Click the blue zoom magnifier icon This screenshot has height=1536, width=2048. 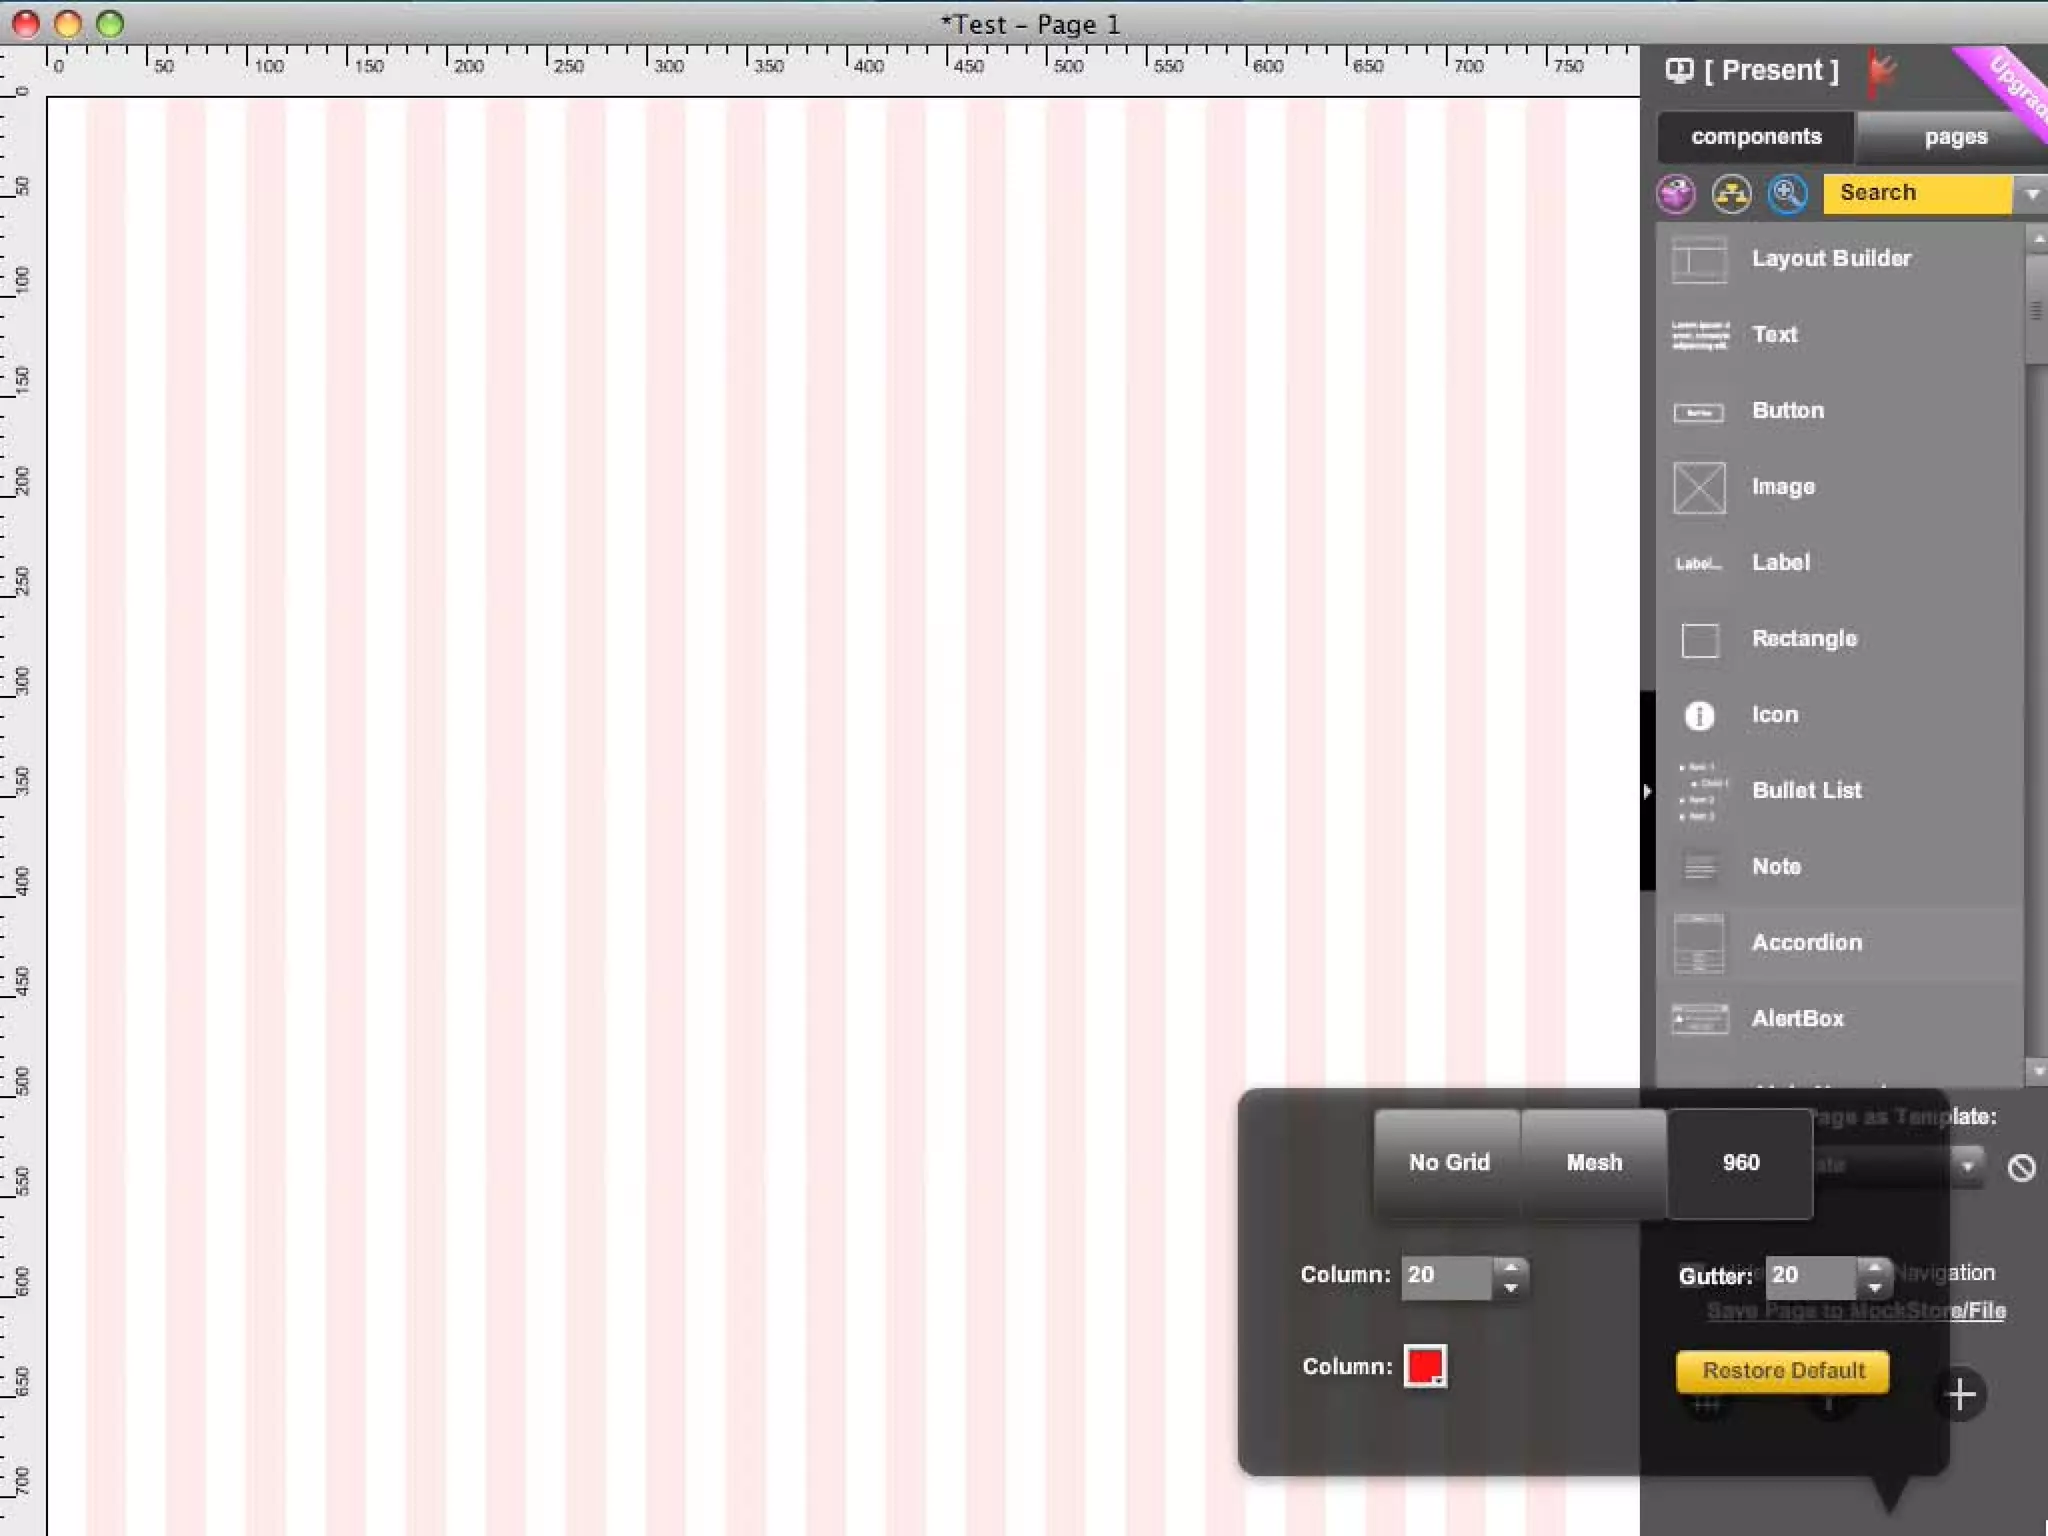point(1788,193)
